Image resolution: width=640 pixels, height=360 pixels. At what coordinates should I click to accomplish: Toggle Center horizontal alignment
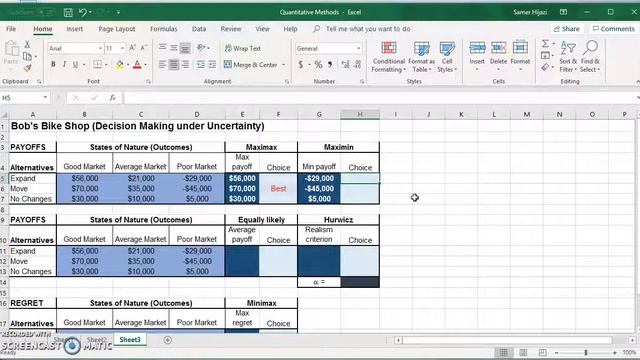coord(173,64)
